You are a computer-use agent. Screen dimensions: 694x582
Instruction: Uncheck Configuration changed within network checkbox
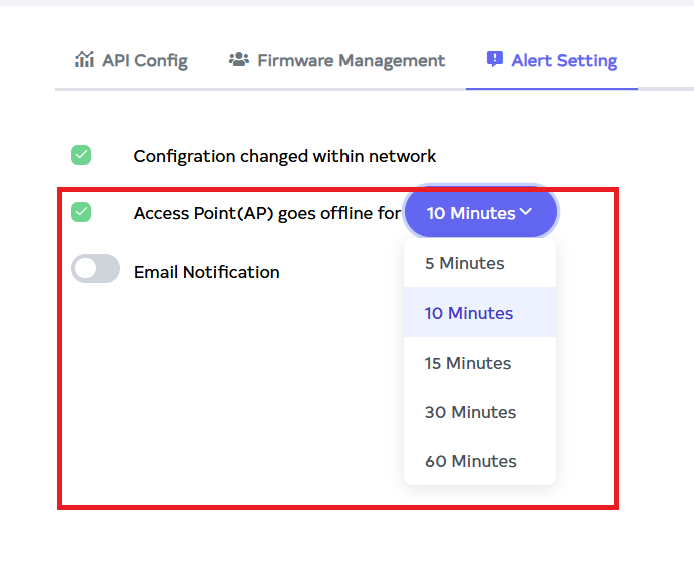click(x=81, y=155)
